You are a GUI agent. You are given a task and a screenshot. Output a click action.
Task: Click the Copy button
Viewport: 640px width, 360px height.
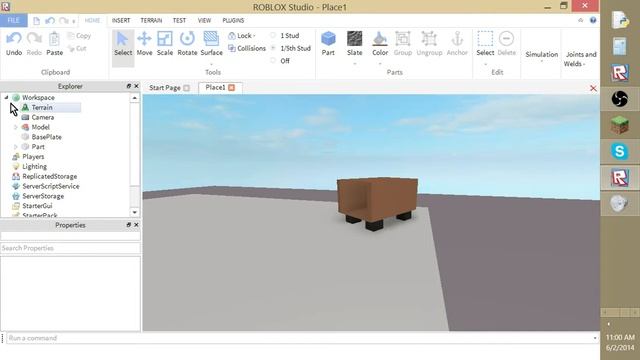(x=79, y=36)
